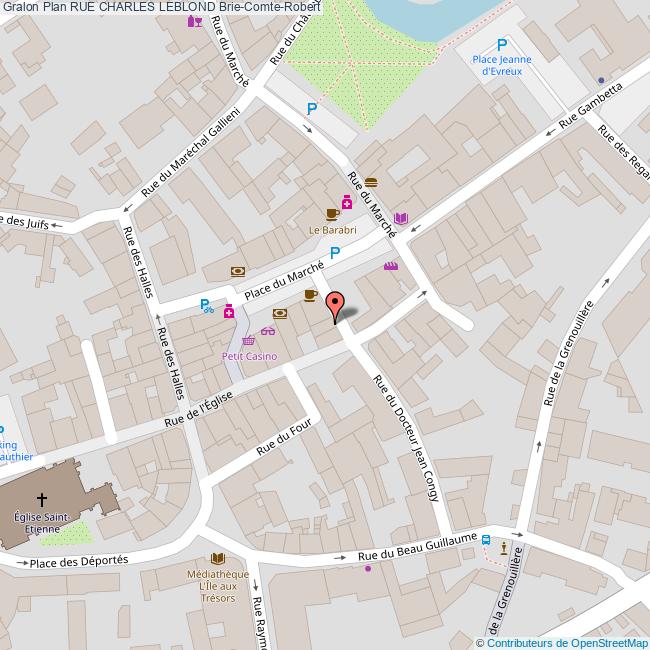Select the purple open-book bookshop icon
650x650 pixels.
(401, 218)
